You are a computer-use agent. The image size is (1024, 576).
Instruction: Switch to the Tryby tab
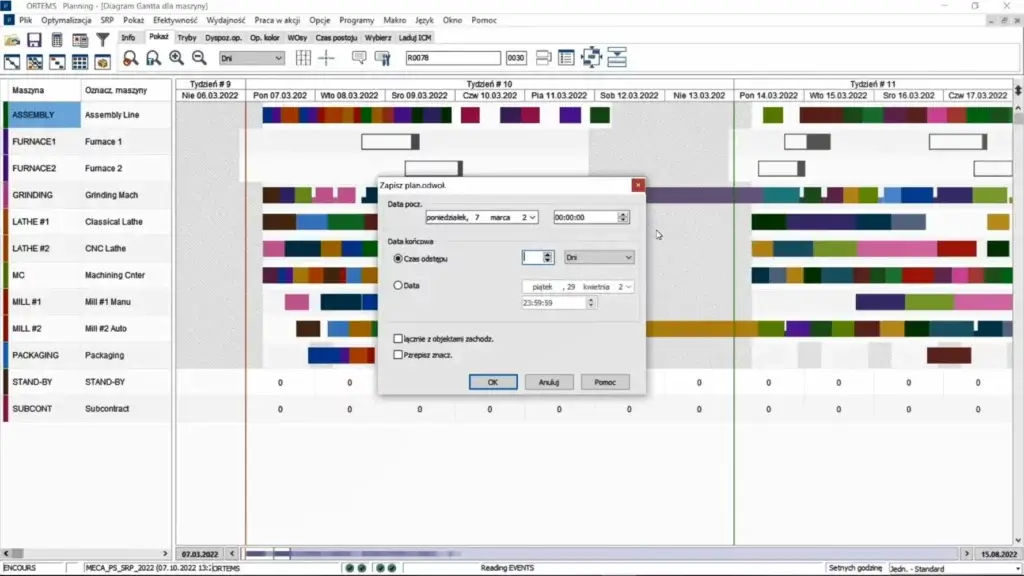[x=187, y=36]
